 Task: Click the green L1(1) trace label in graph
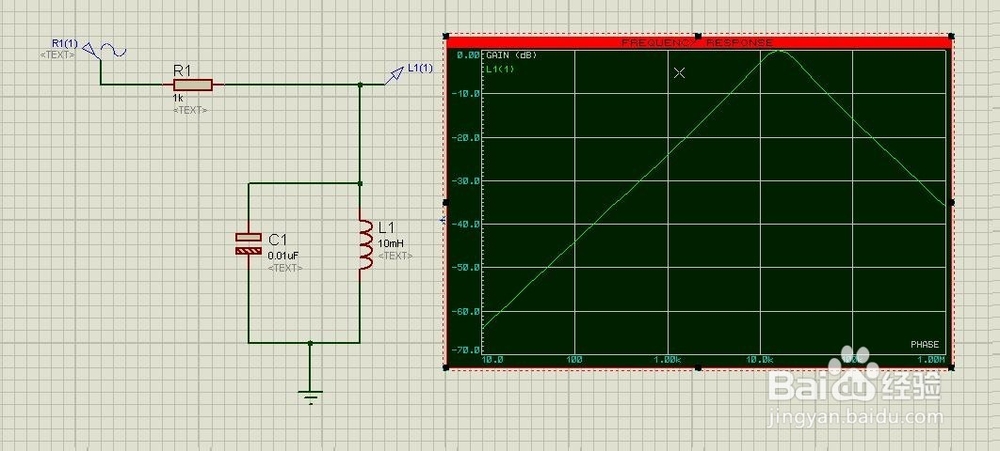click(x=500, y=69)
